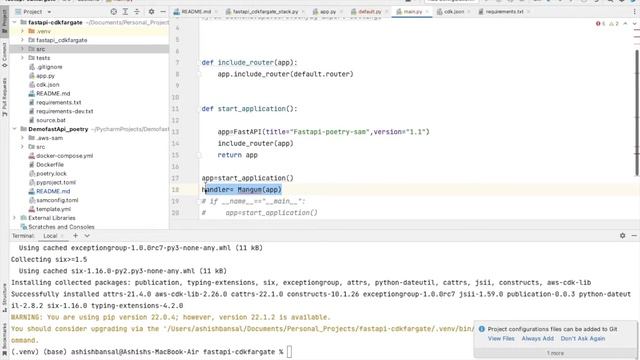The image size is (640, 360).
Task: Select requirements-dev.txt in project tree
Action: [x=64, y=111]
